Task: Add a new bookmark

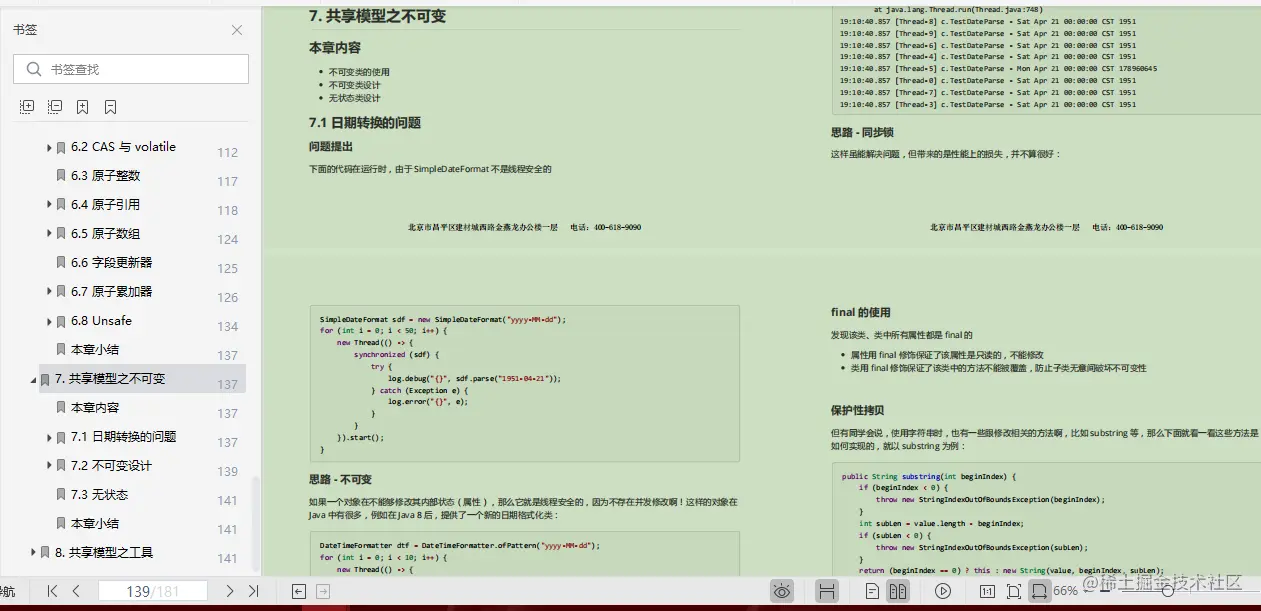Action: point(83,106)
